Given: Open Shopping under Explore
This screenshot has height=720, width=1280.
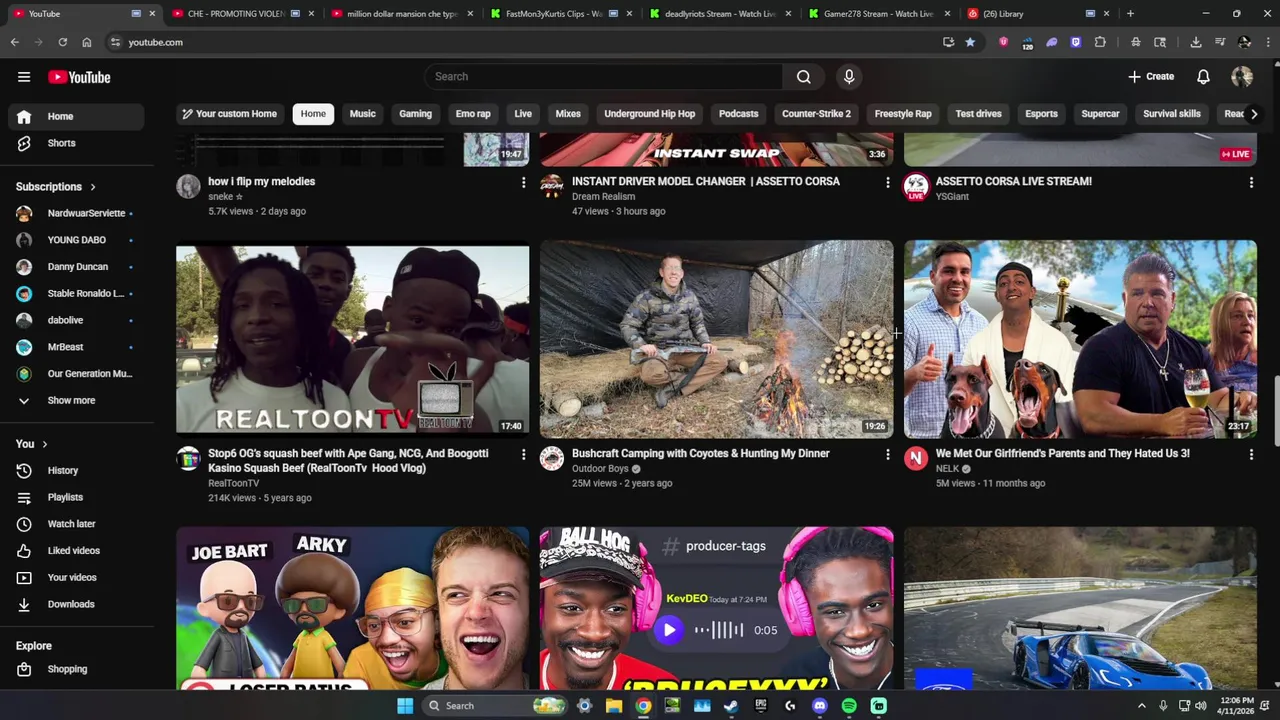Looking at the screenshot, I should coord(76,669).
